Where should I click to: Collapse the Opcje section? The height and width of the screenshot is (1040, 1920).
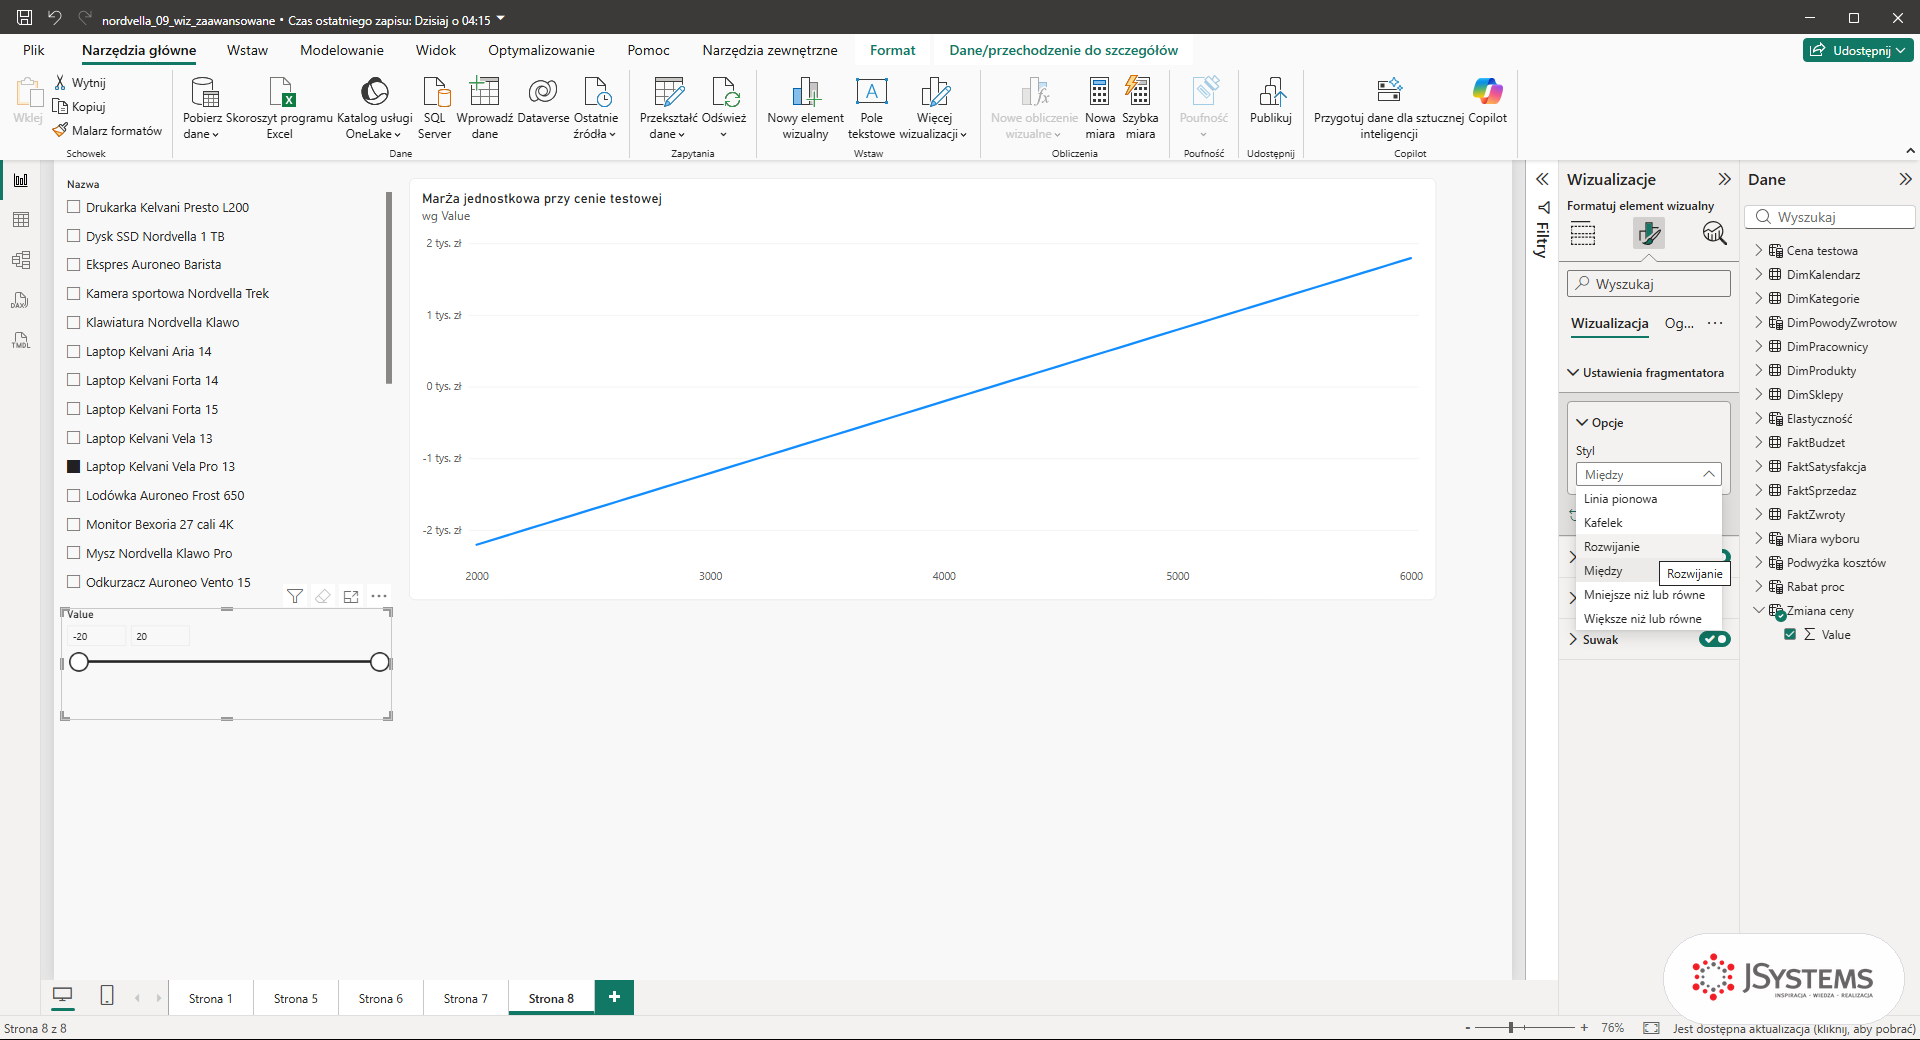pos(1582,422)
